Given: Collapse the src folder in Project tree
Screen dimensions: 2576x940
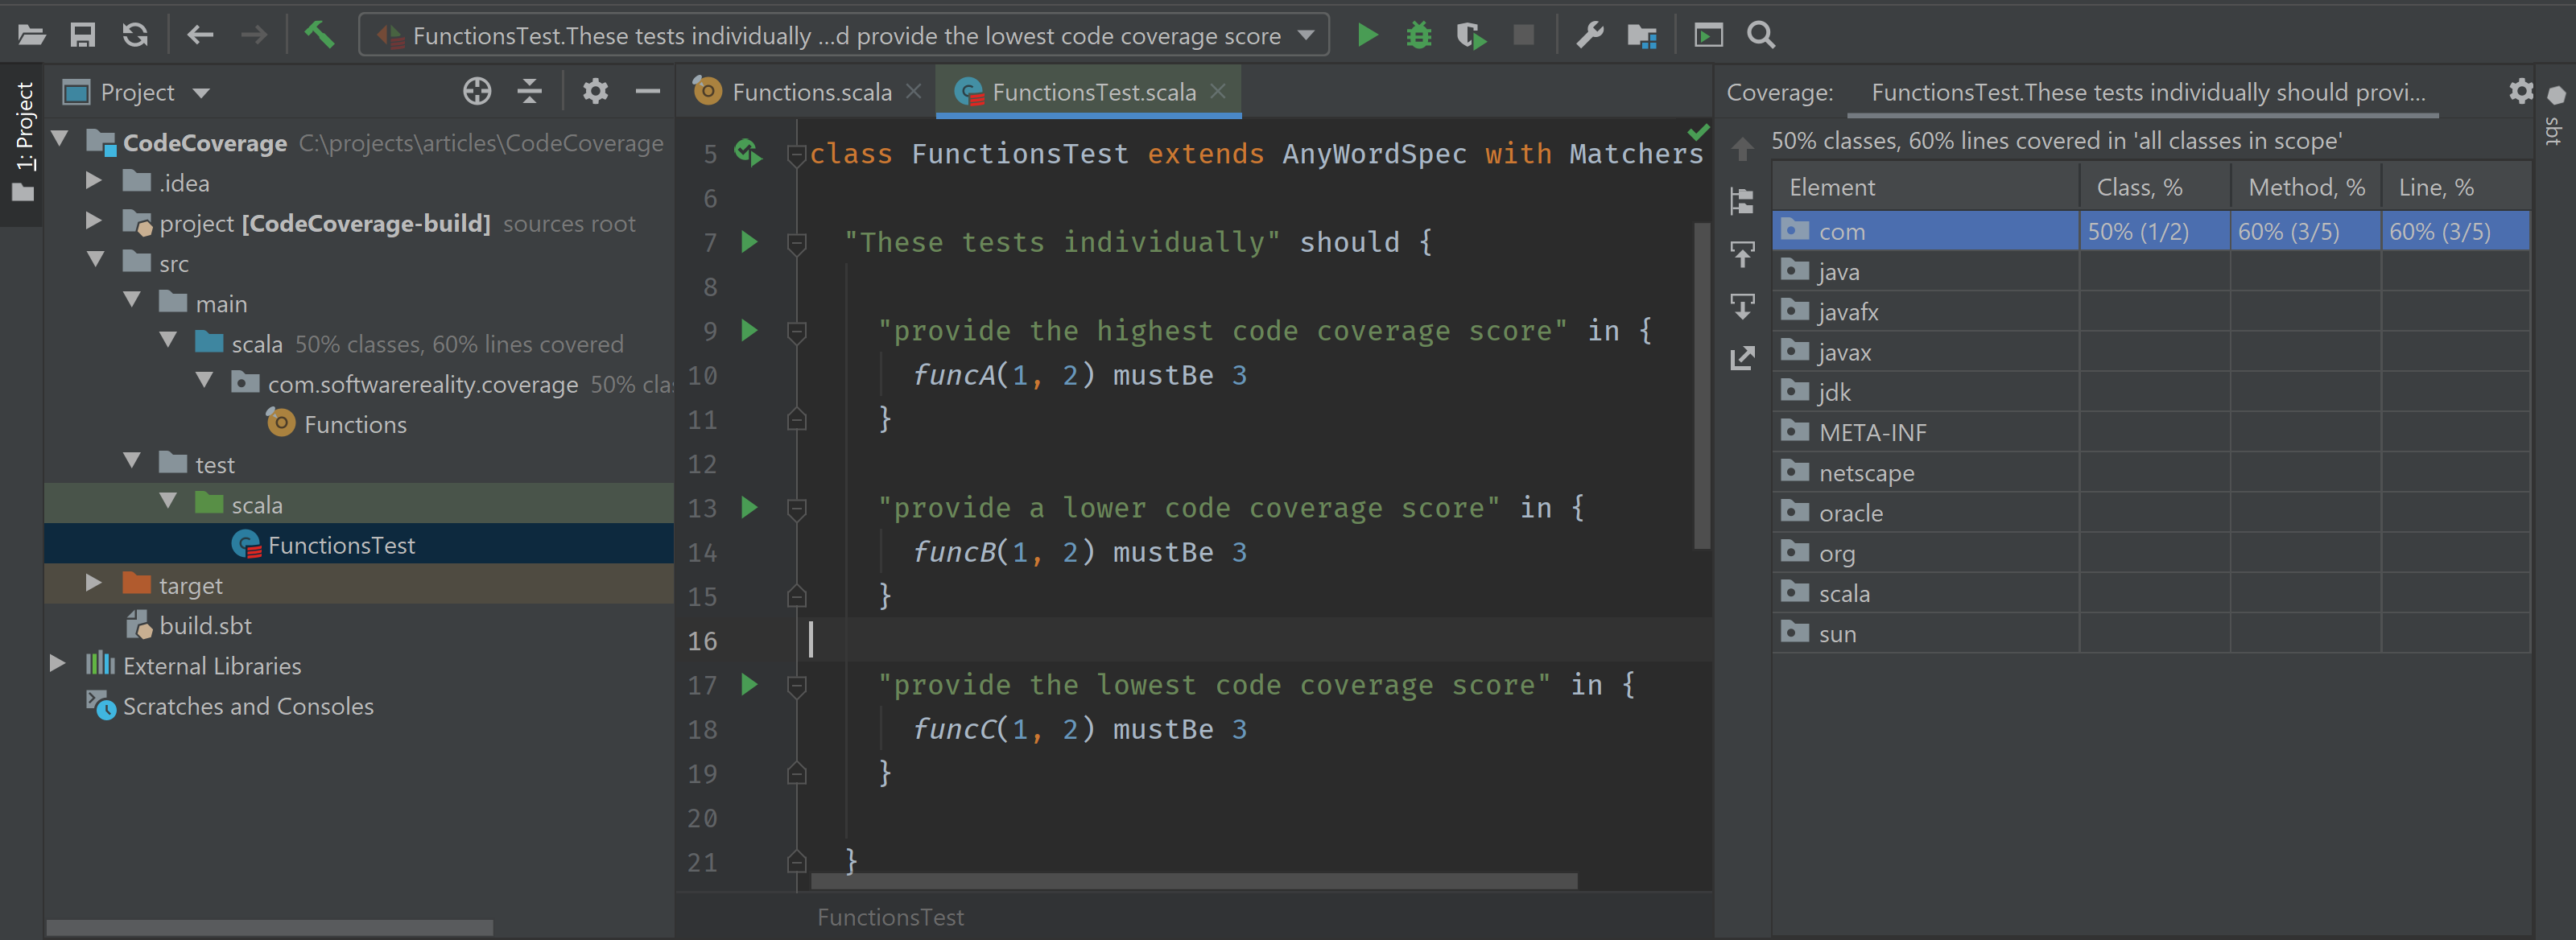Looking at the screenshot, I should tap(96, 262).
